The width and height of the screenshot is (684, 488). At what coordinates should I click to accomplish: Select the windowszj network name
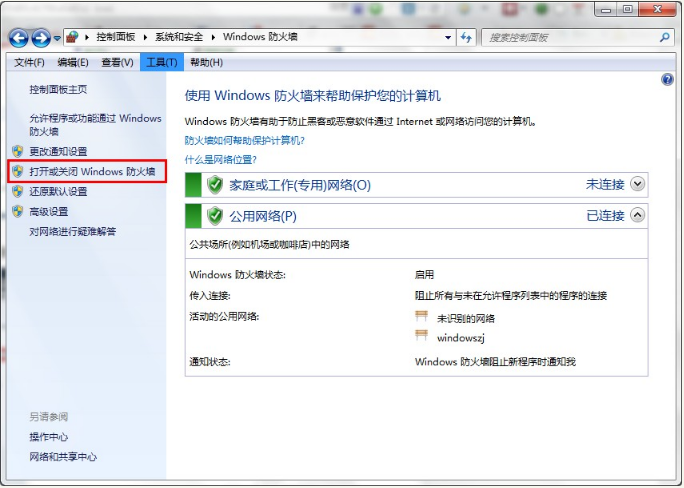click(461, 338)
